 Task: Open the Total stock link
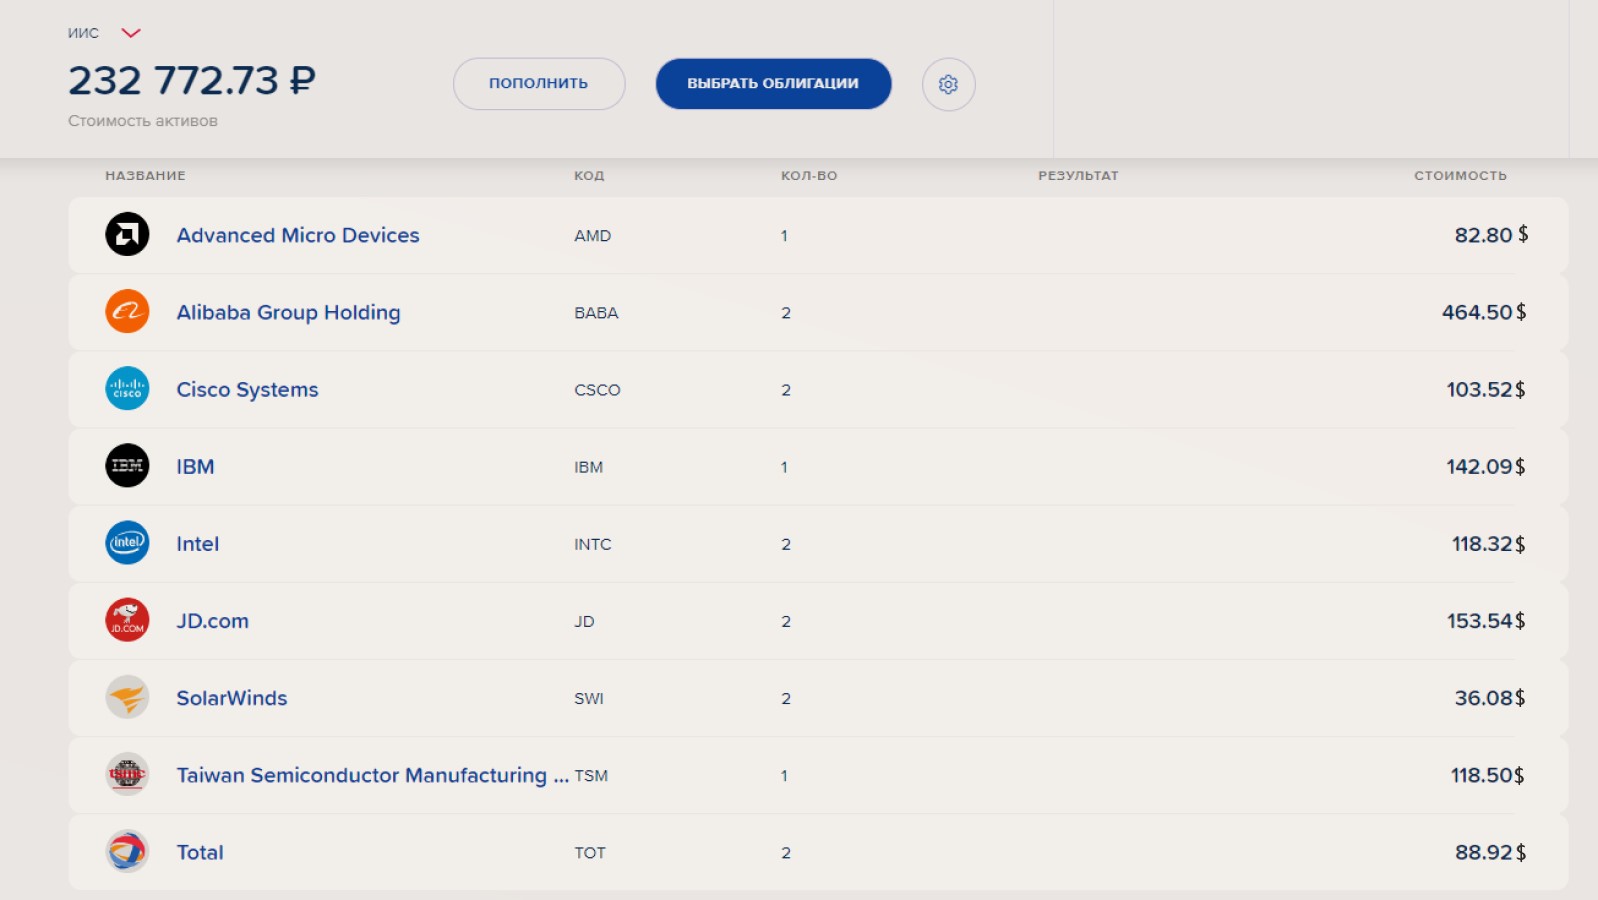point(200,852)
